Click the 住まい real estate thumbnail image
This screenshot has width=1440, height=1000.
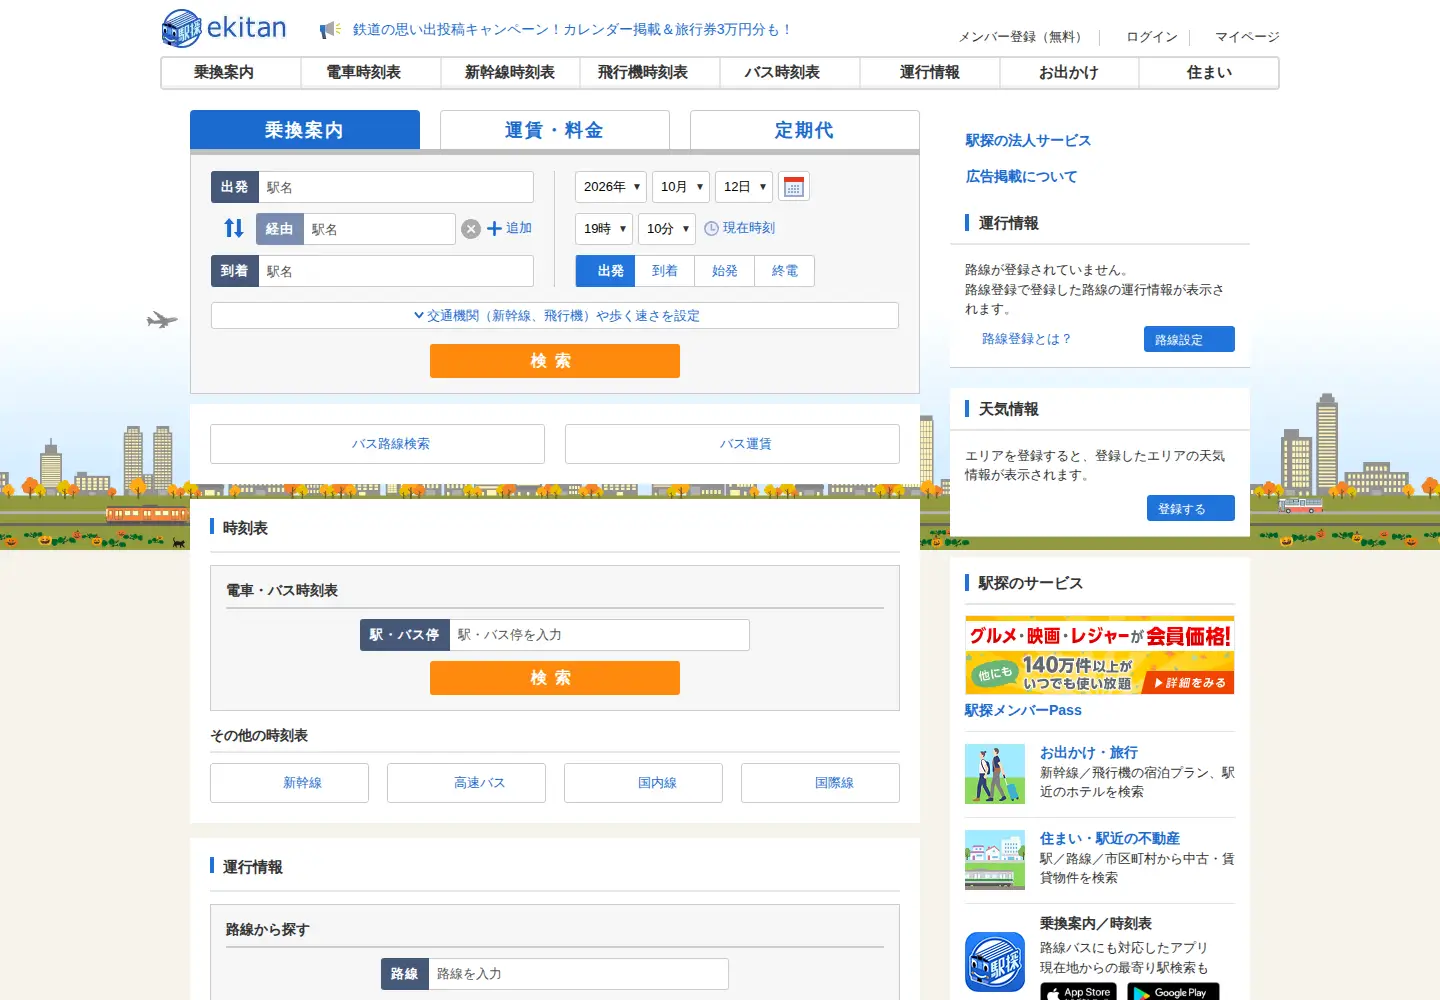995,859
